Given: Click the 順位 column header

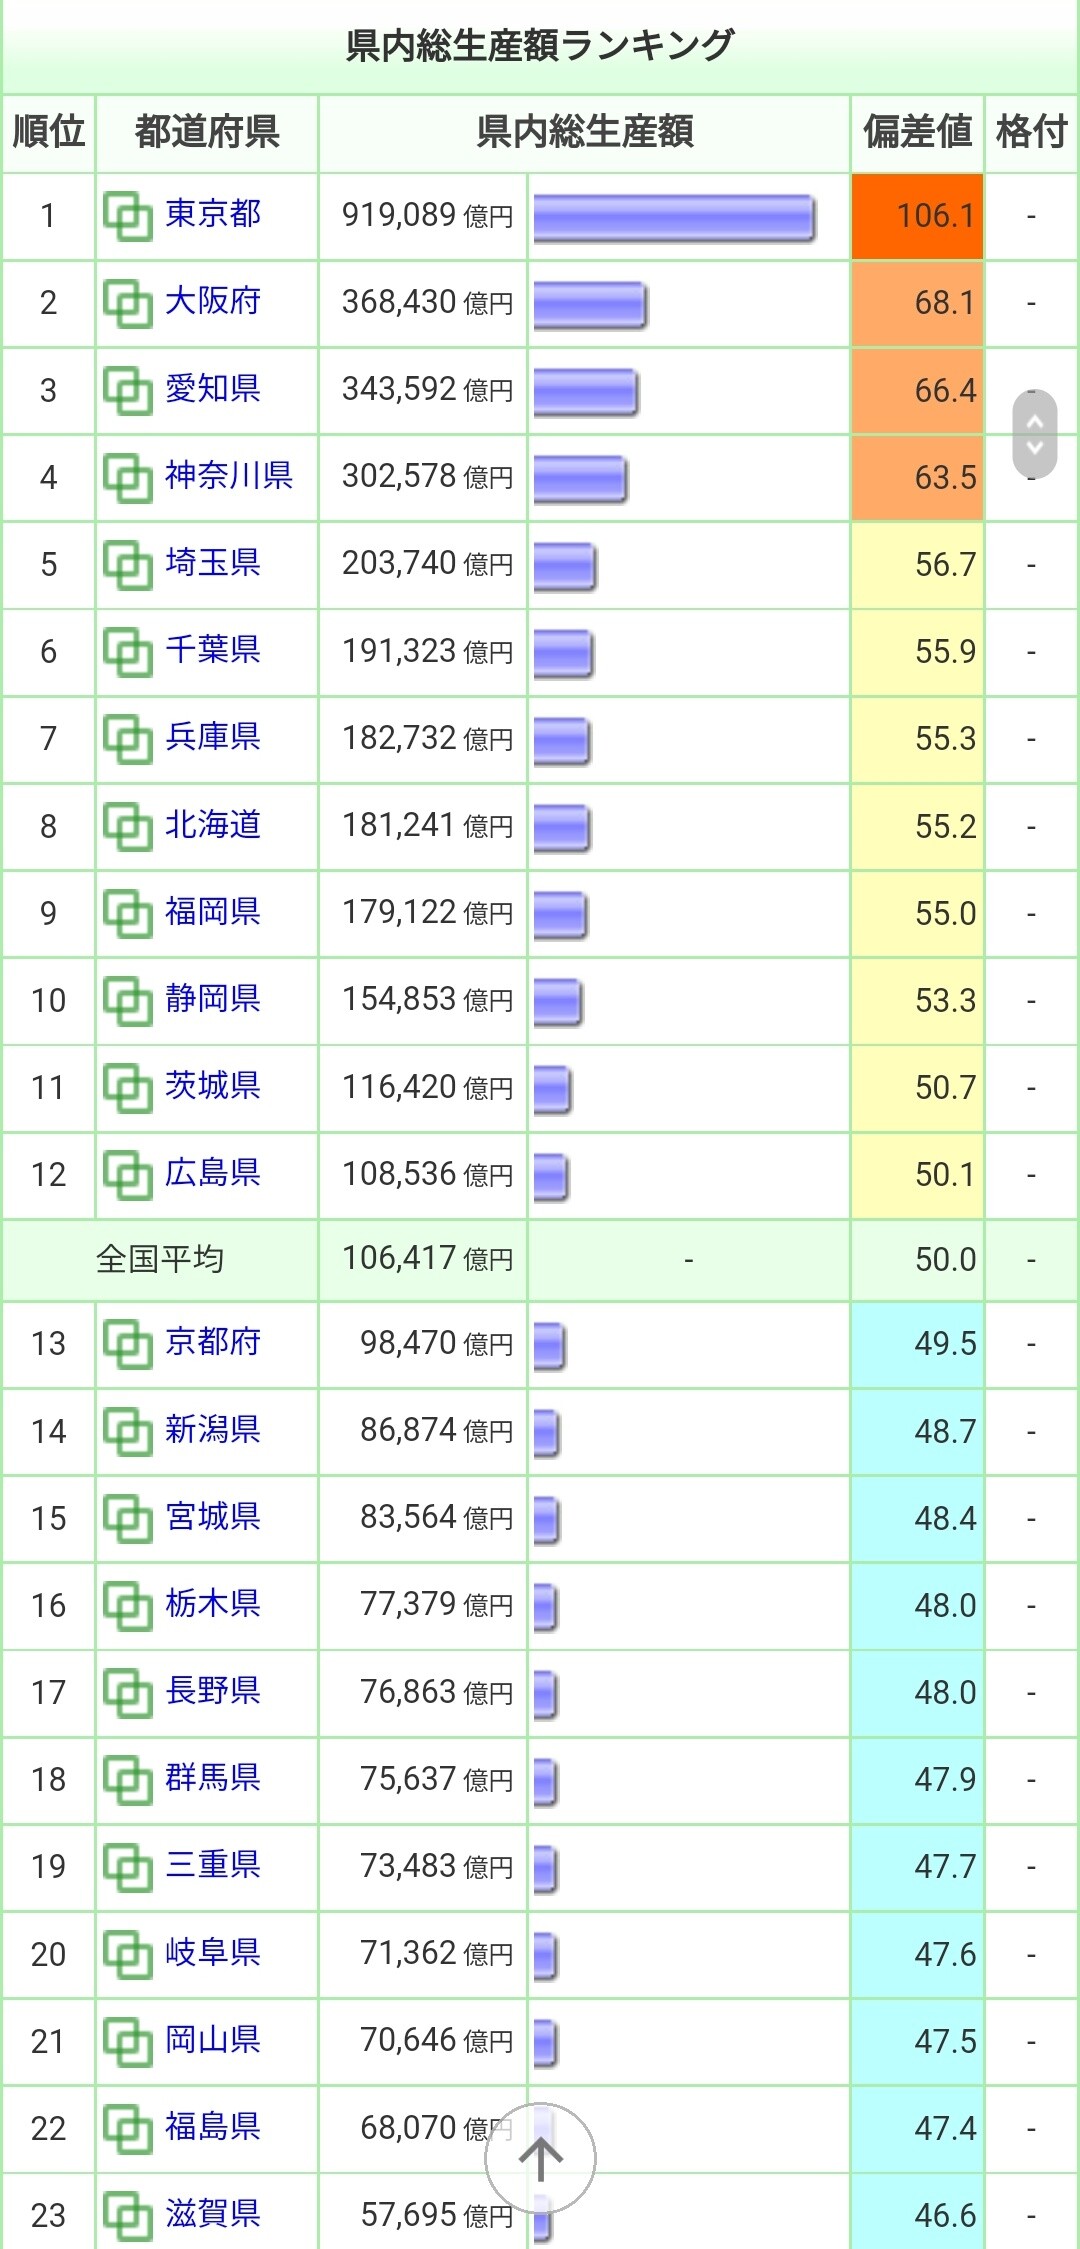Looking at the screenshot, I should click(48, 132).
